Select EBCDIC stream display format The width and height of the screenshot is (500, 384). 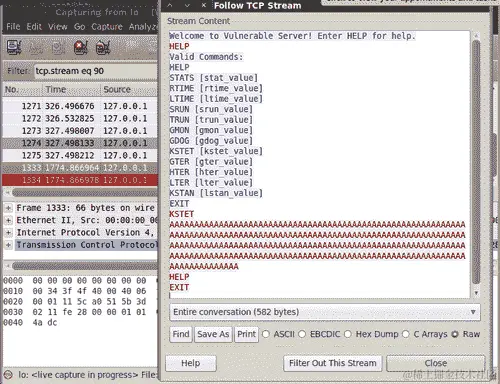[x=302, y=334]
